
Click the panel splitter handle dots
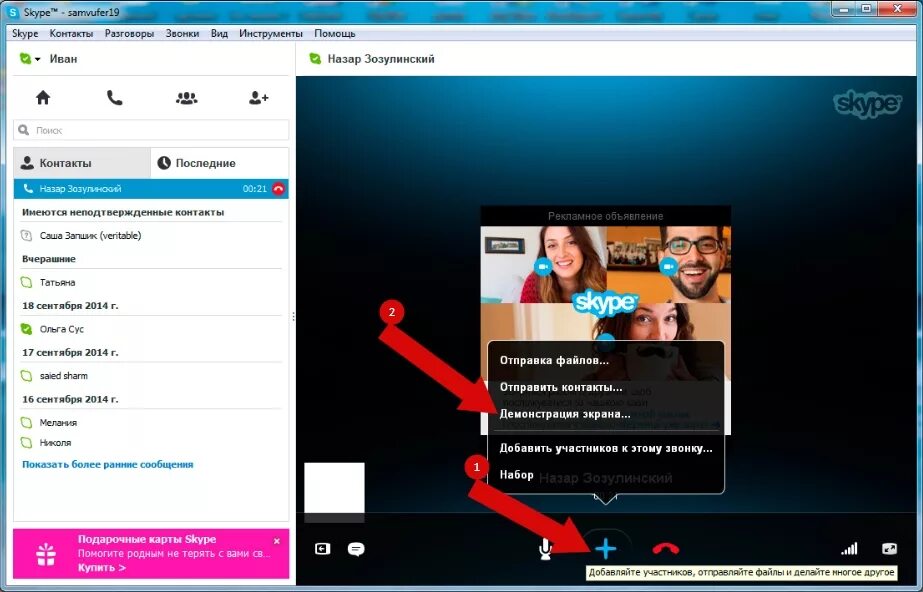(x=293, y=316)
